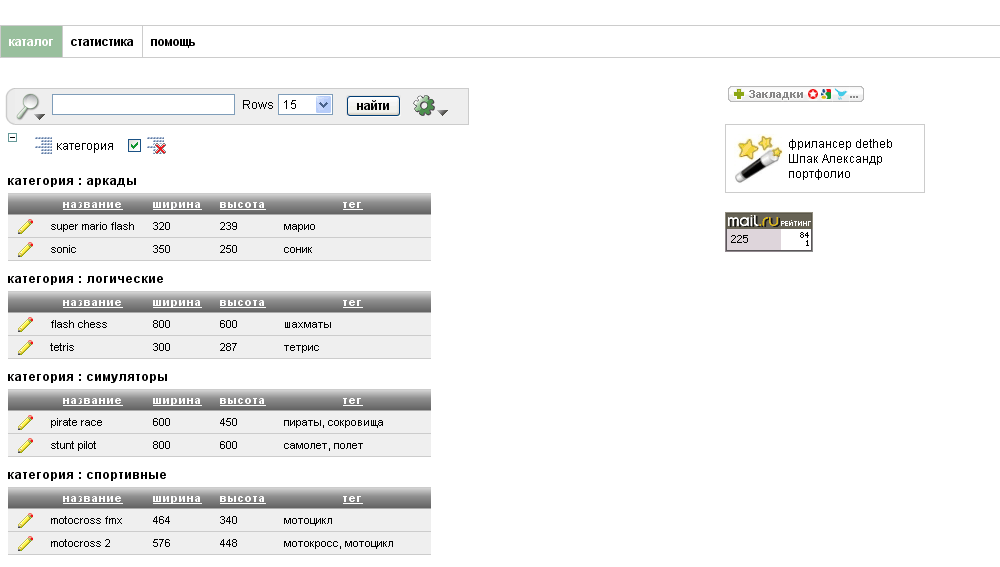
Task: Open the gear actions menu
Action: tap(430, 106)
